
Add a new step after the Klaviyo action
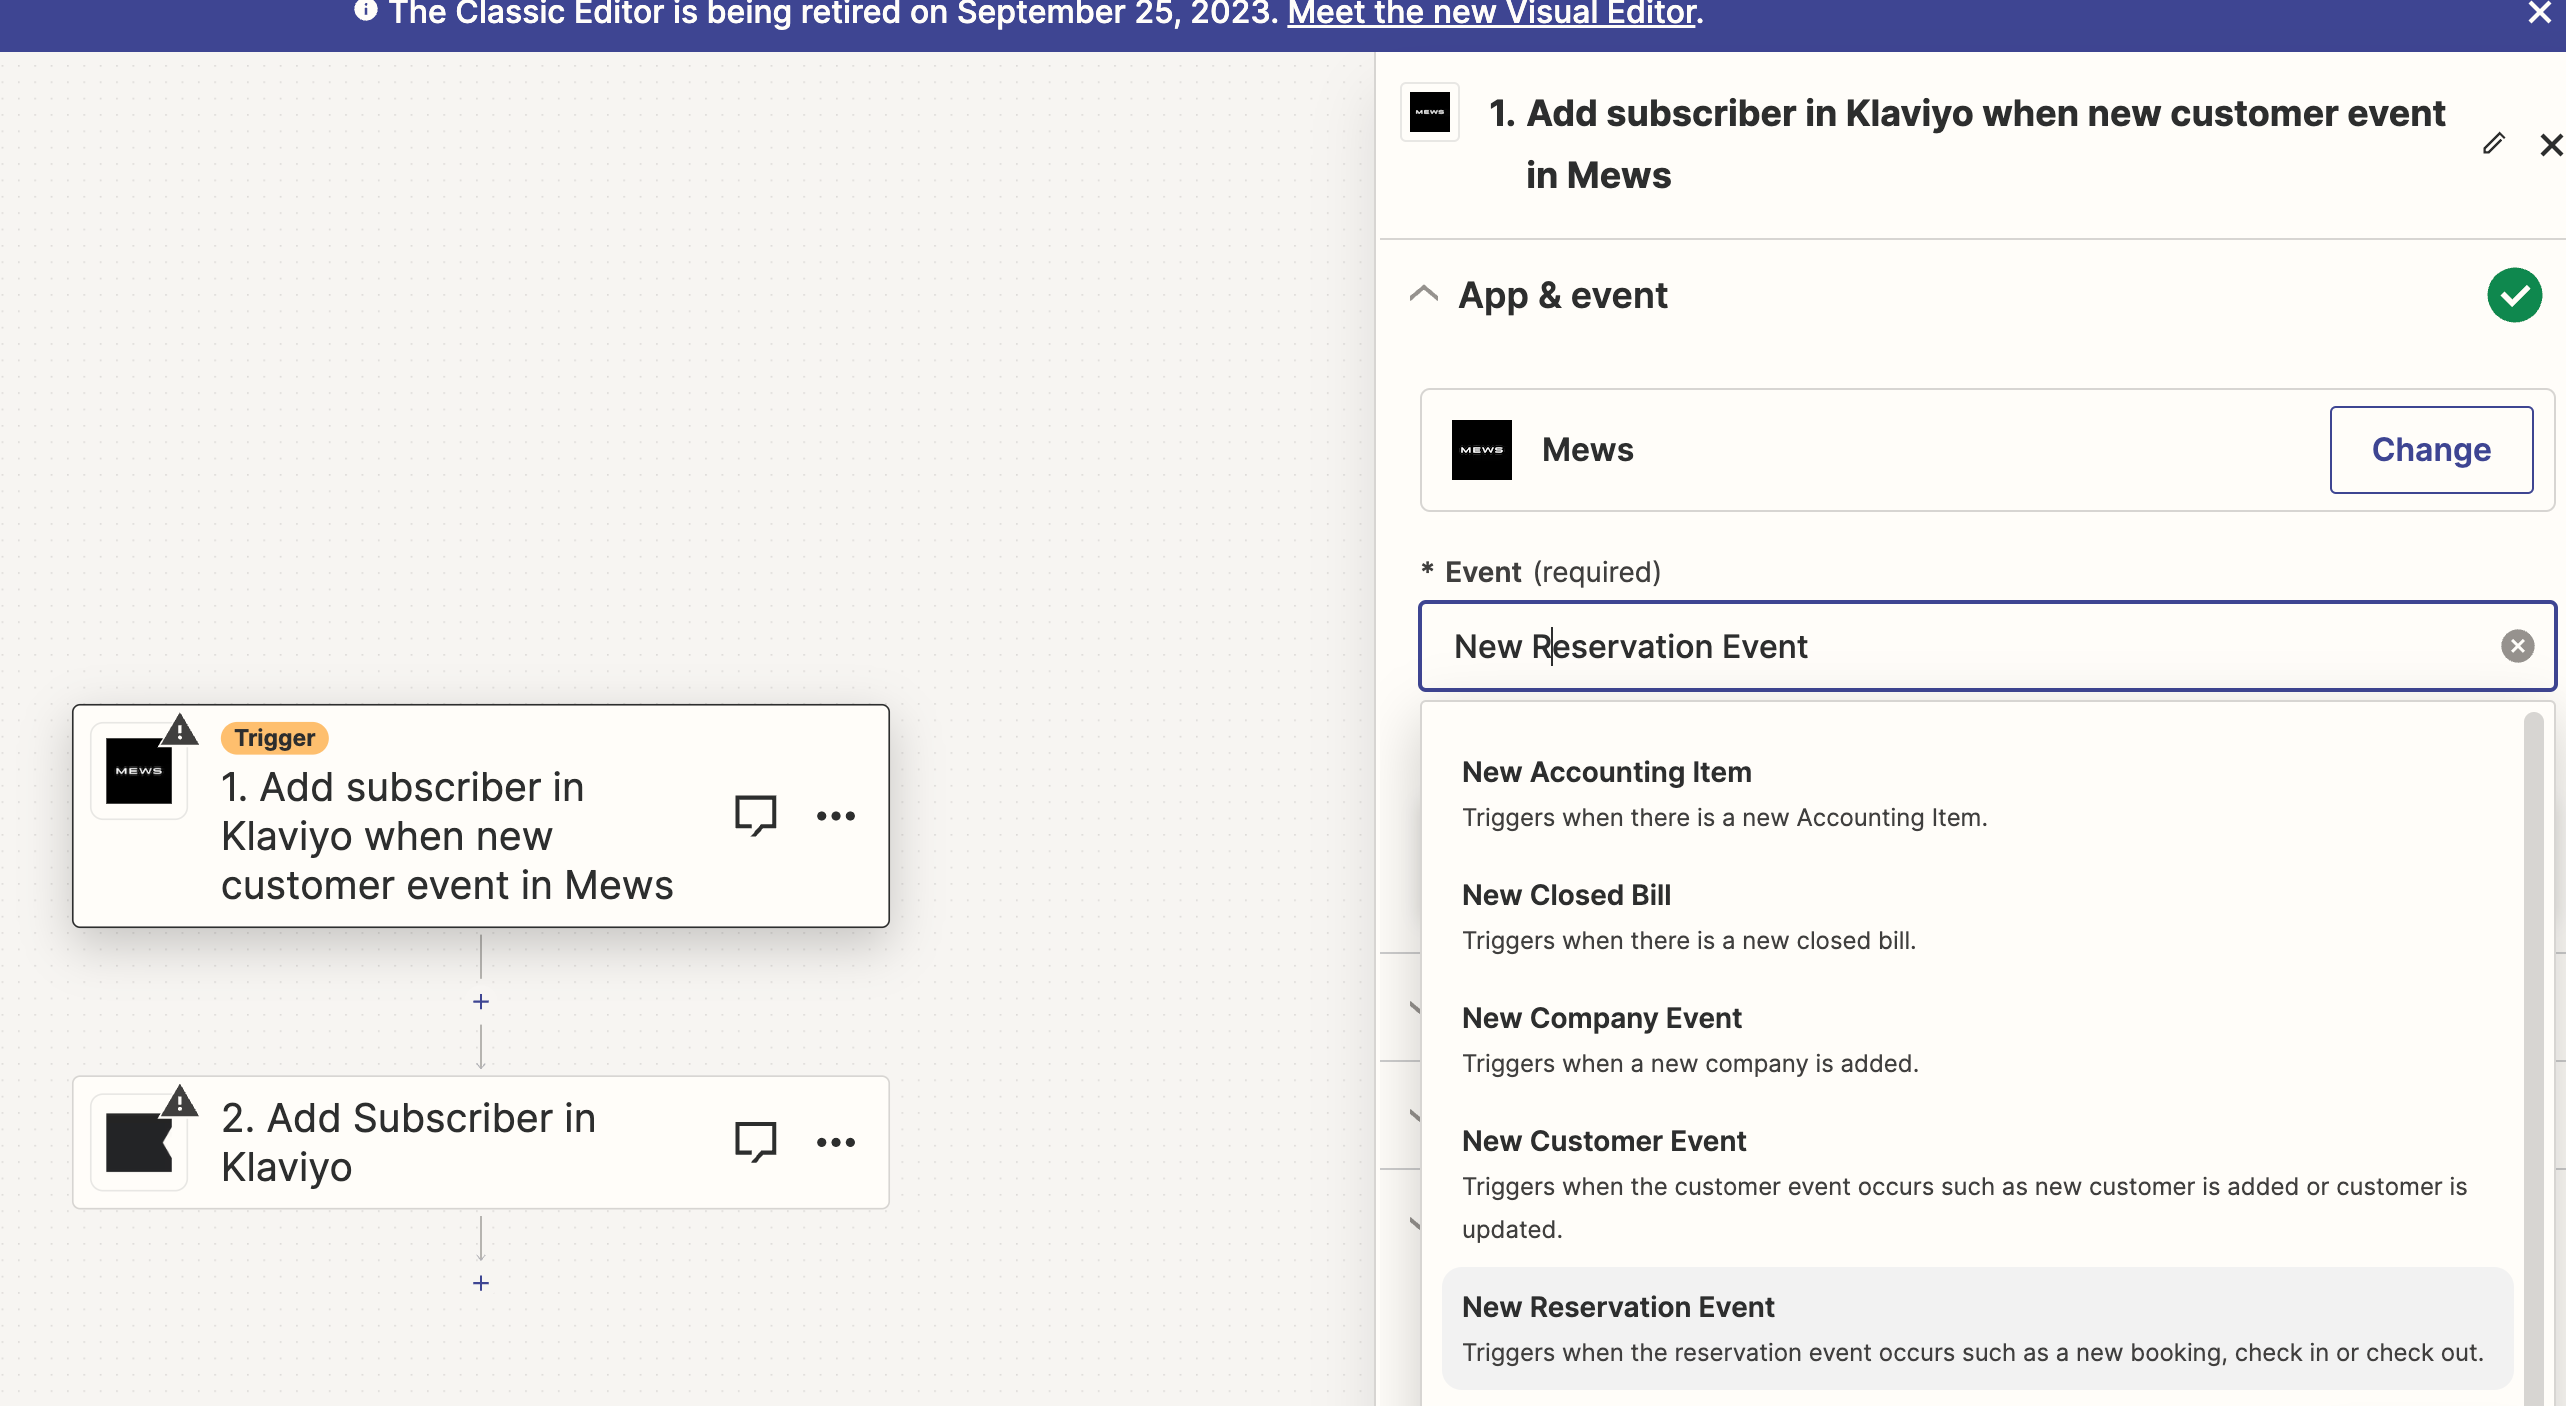tap(481, 1283)
